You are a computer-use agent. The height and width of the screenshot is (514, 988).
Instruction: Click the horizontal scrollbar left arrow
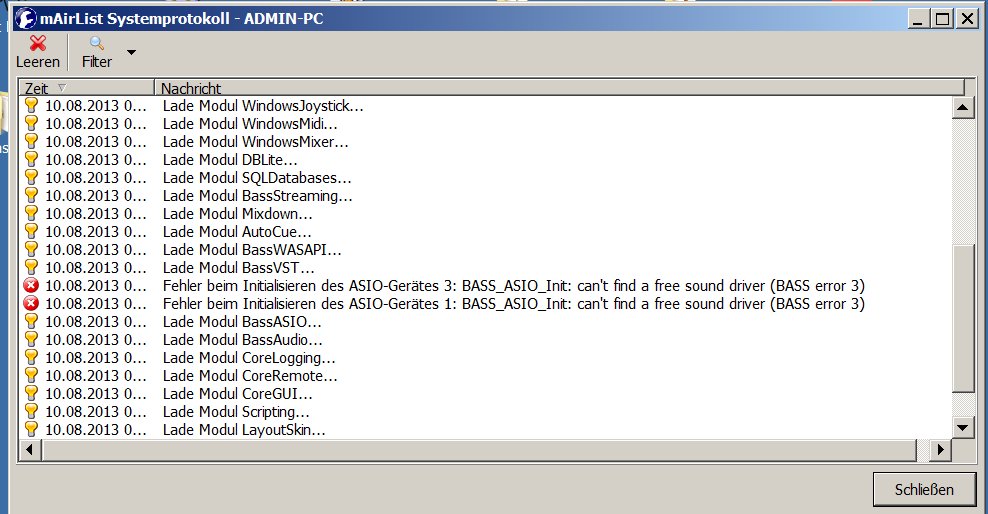30,450
